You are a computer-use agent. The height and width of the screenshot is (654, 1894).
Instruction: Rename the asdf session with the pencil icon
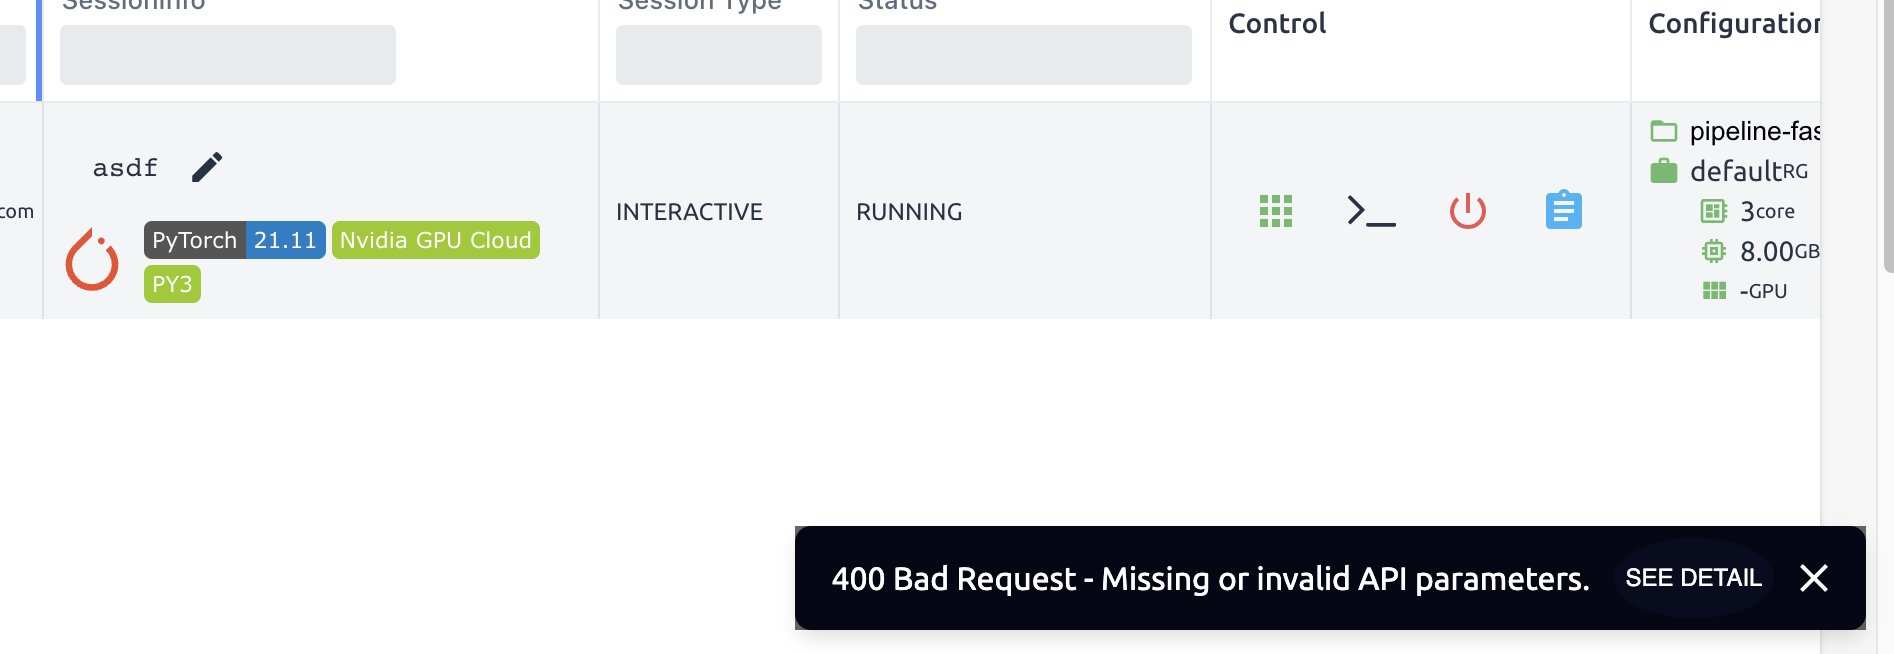(x=207, y=166)
